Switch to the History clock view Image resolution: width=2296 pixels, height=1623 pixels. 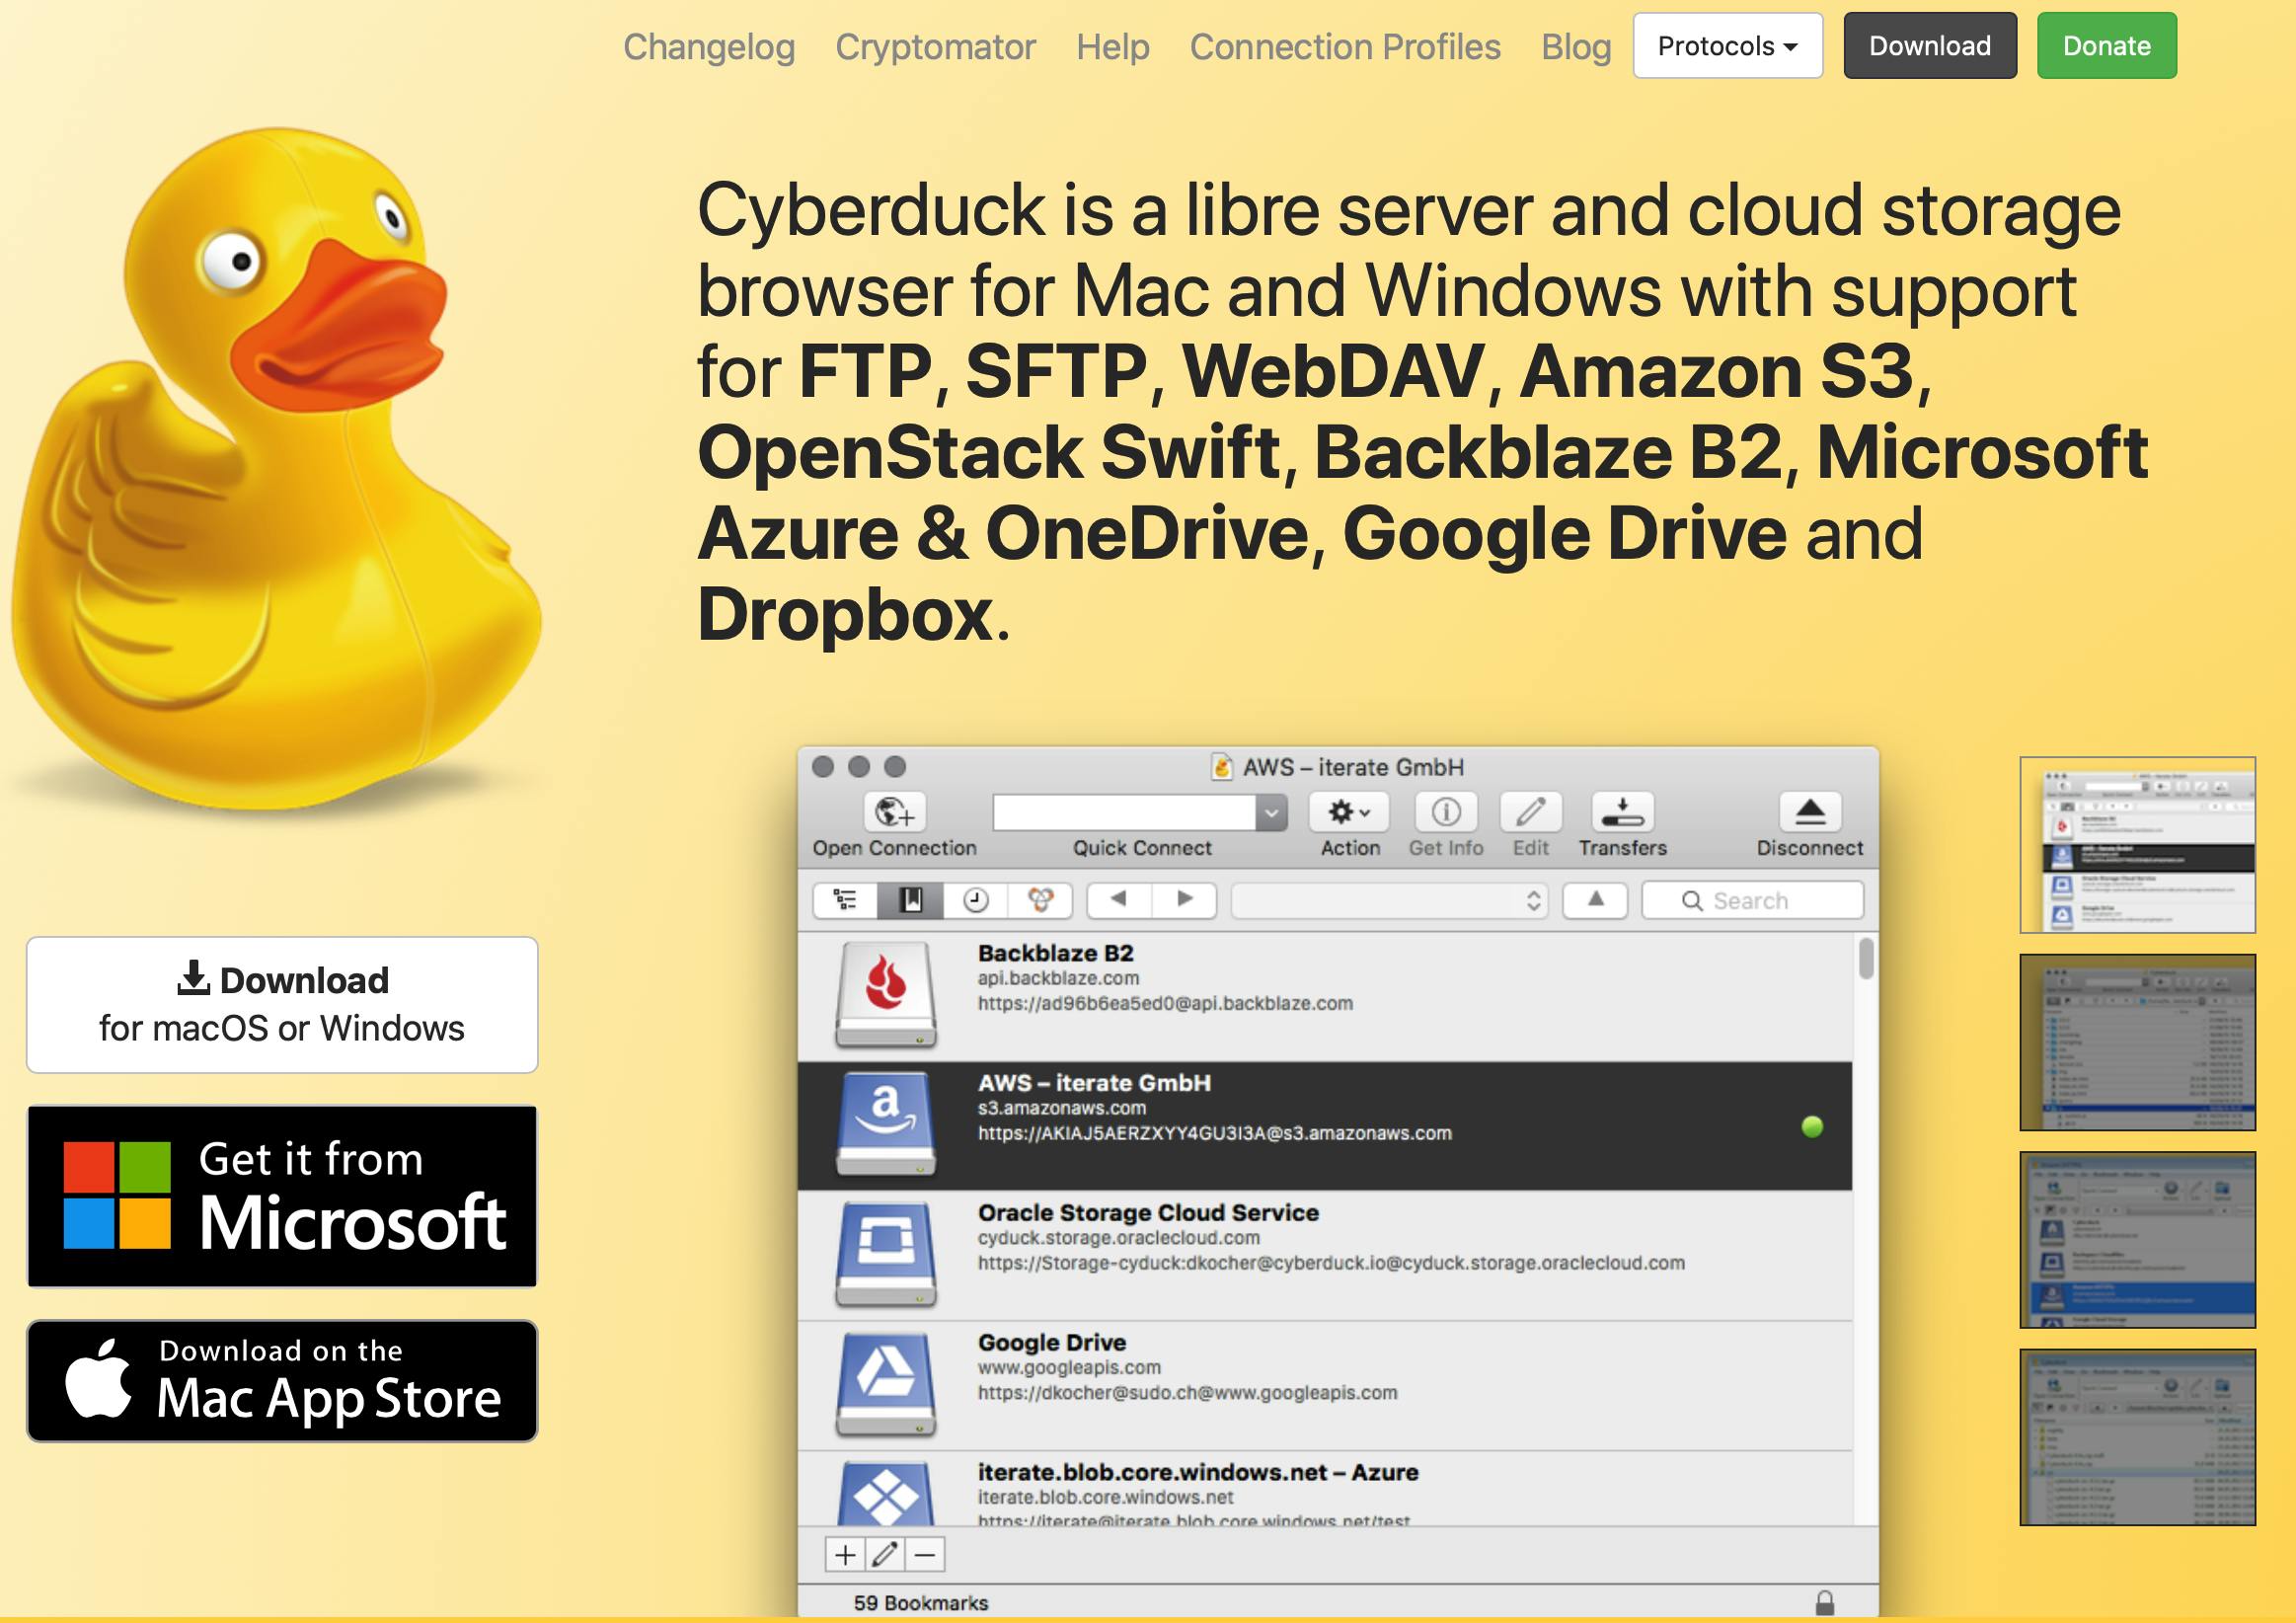975,900
